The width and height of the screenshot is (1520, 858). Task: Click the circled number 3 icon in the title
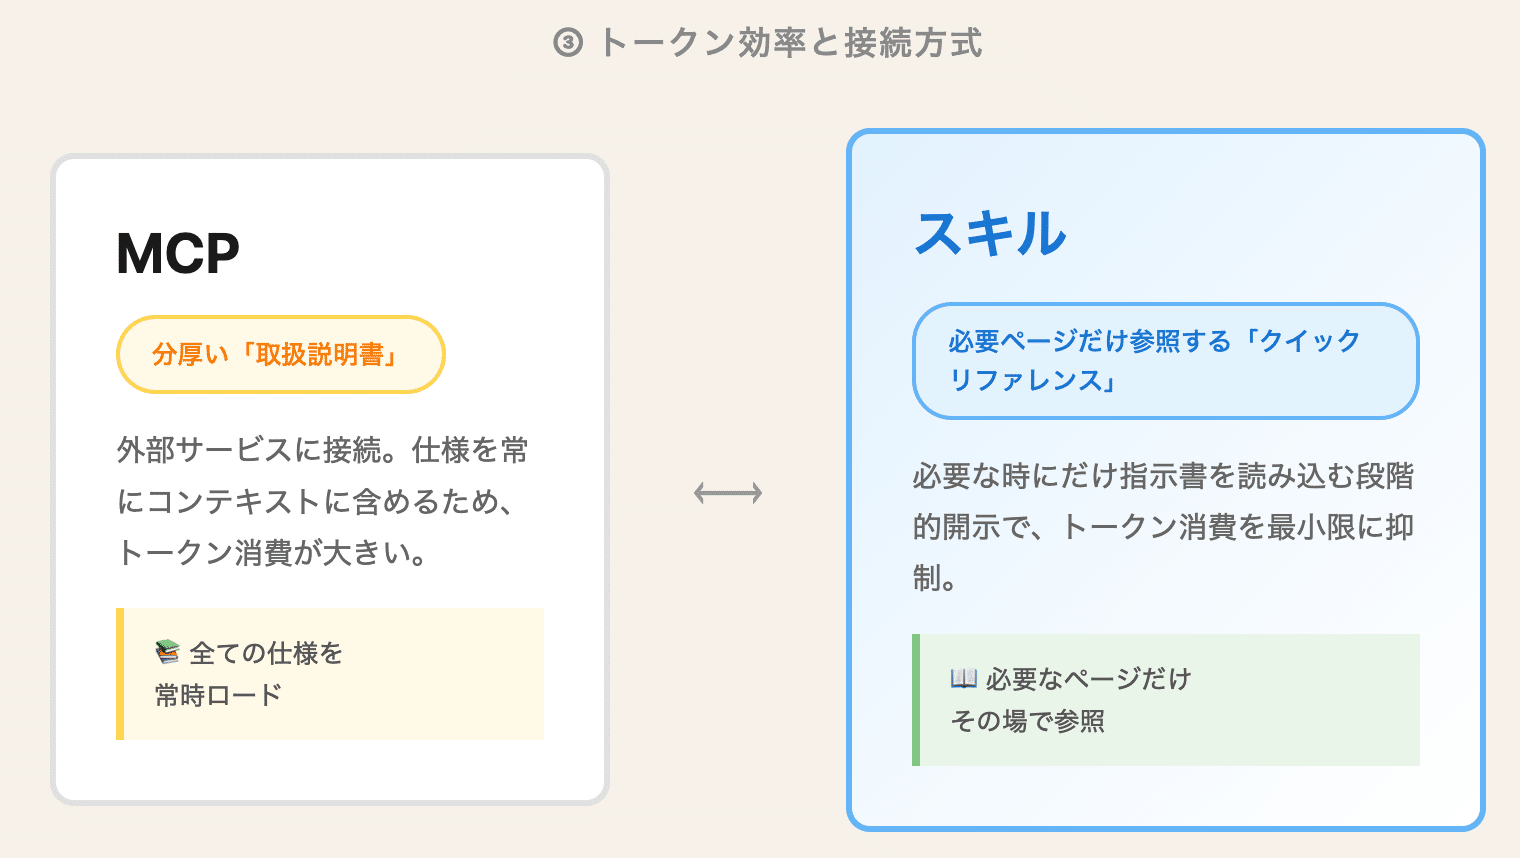click(568, 43)
